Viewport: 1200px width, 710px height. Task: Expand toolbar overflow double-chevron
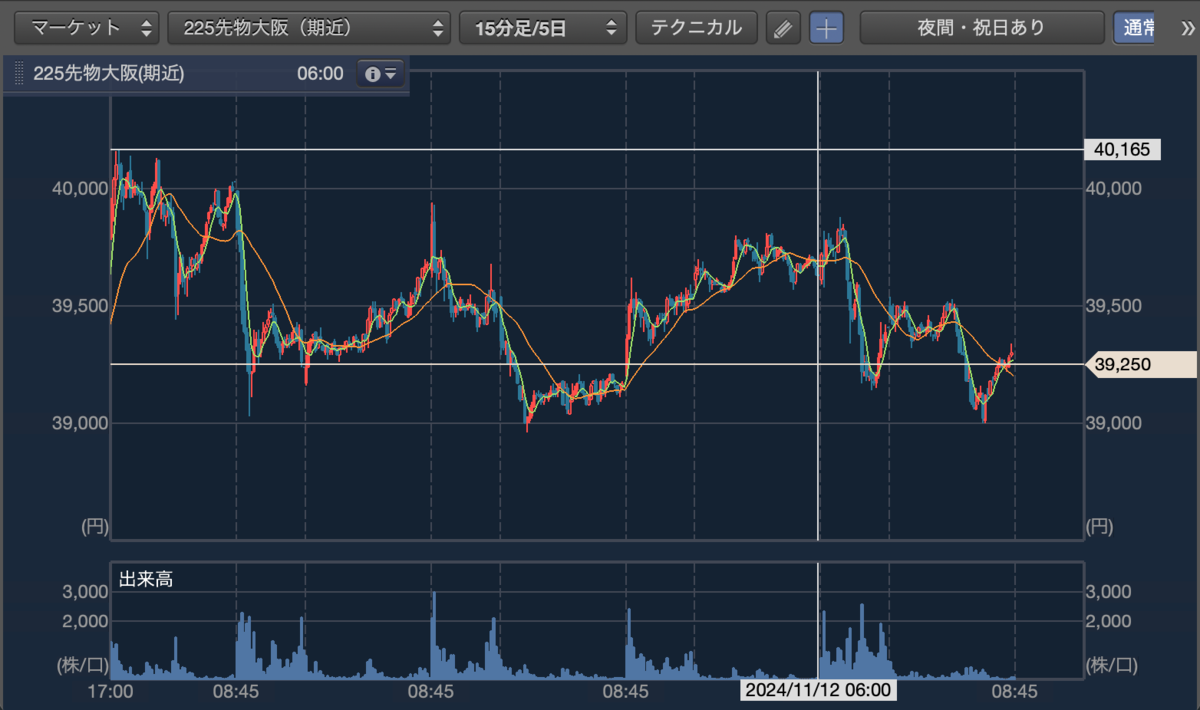point(1186,28)
